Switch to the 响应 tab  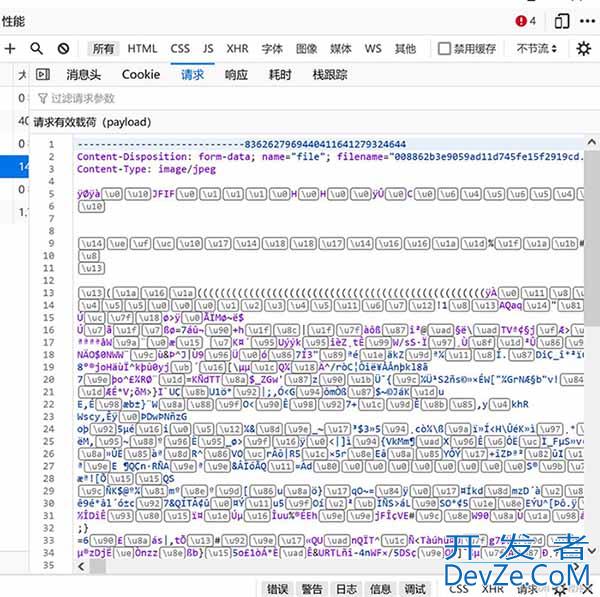pos(236,74)
